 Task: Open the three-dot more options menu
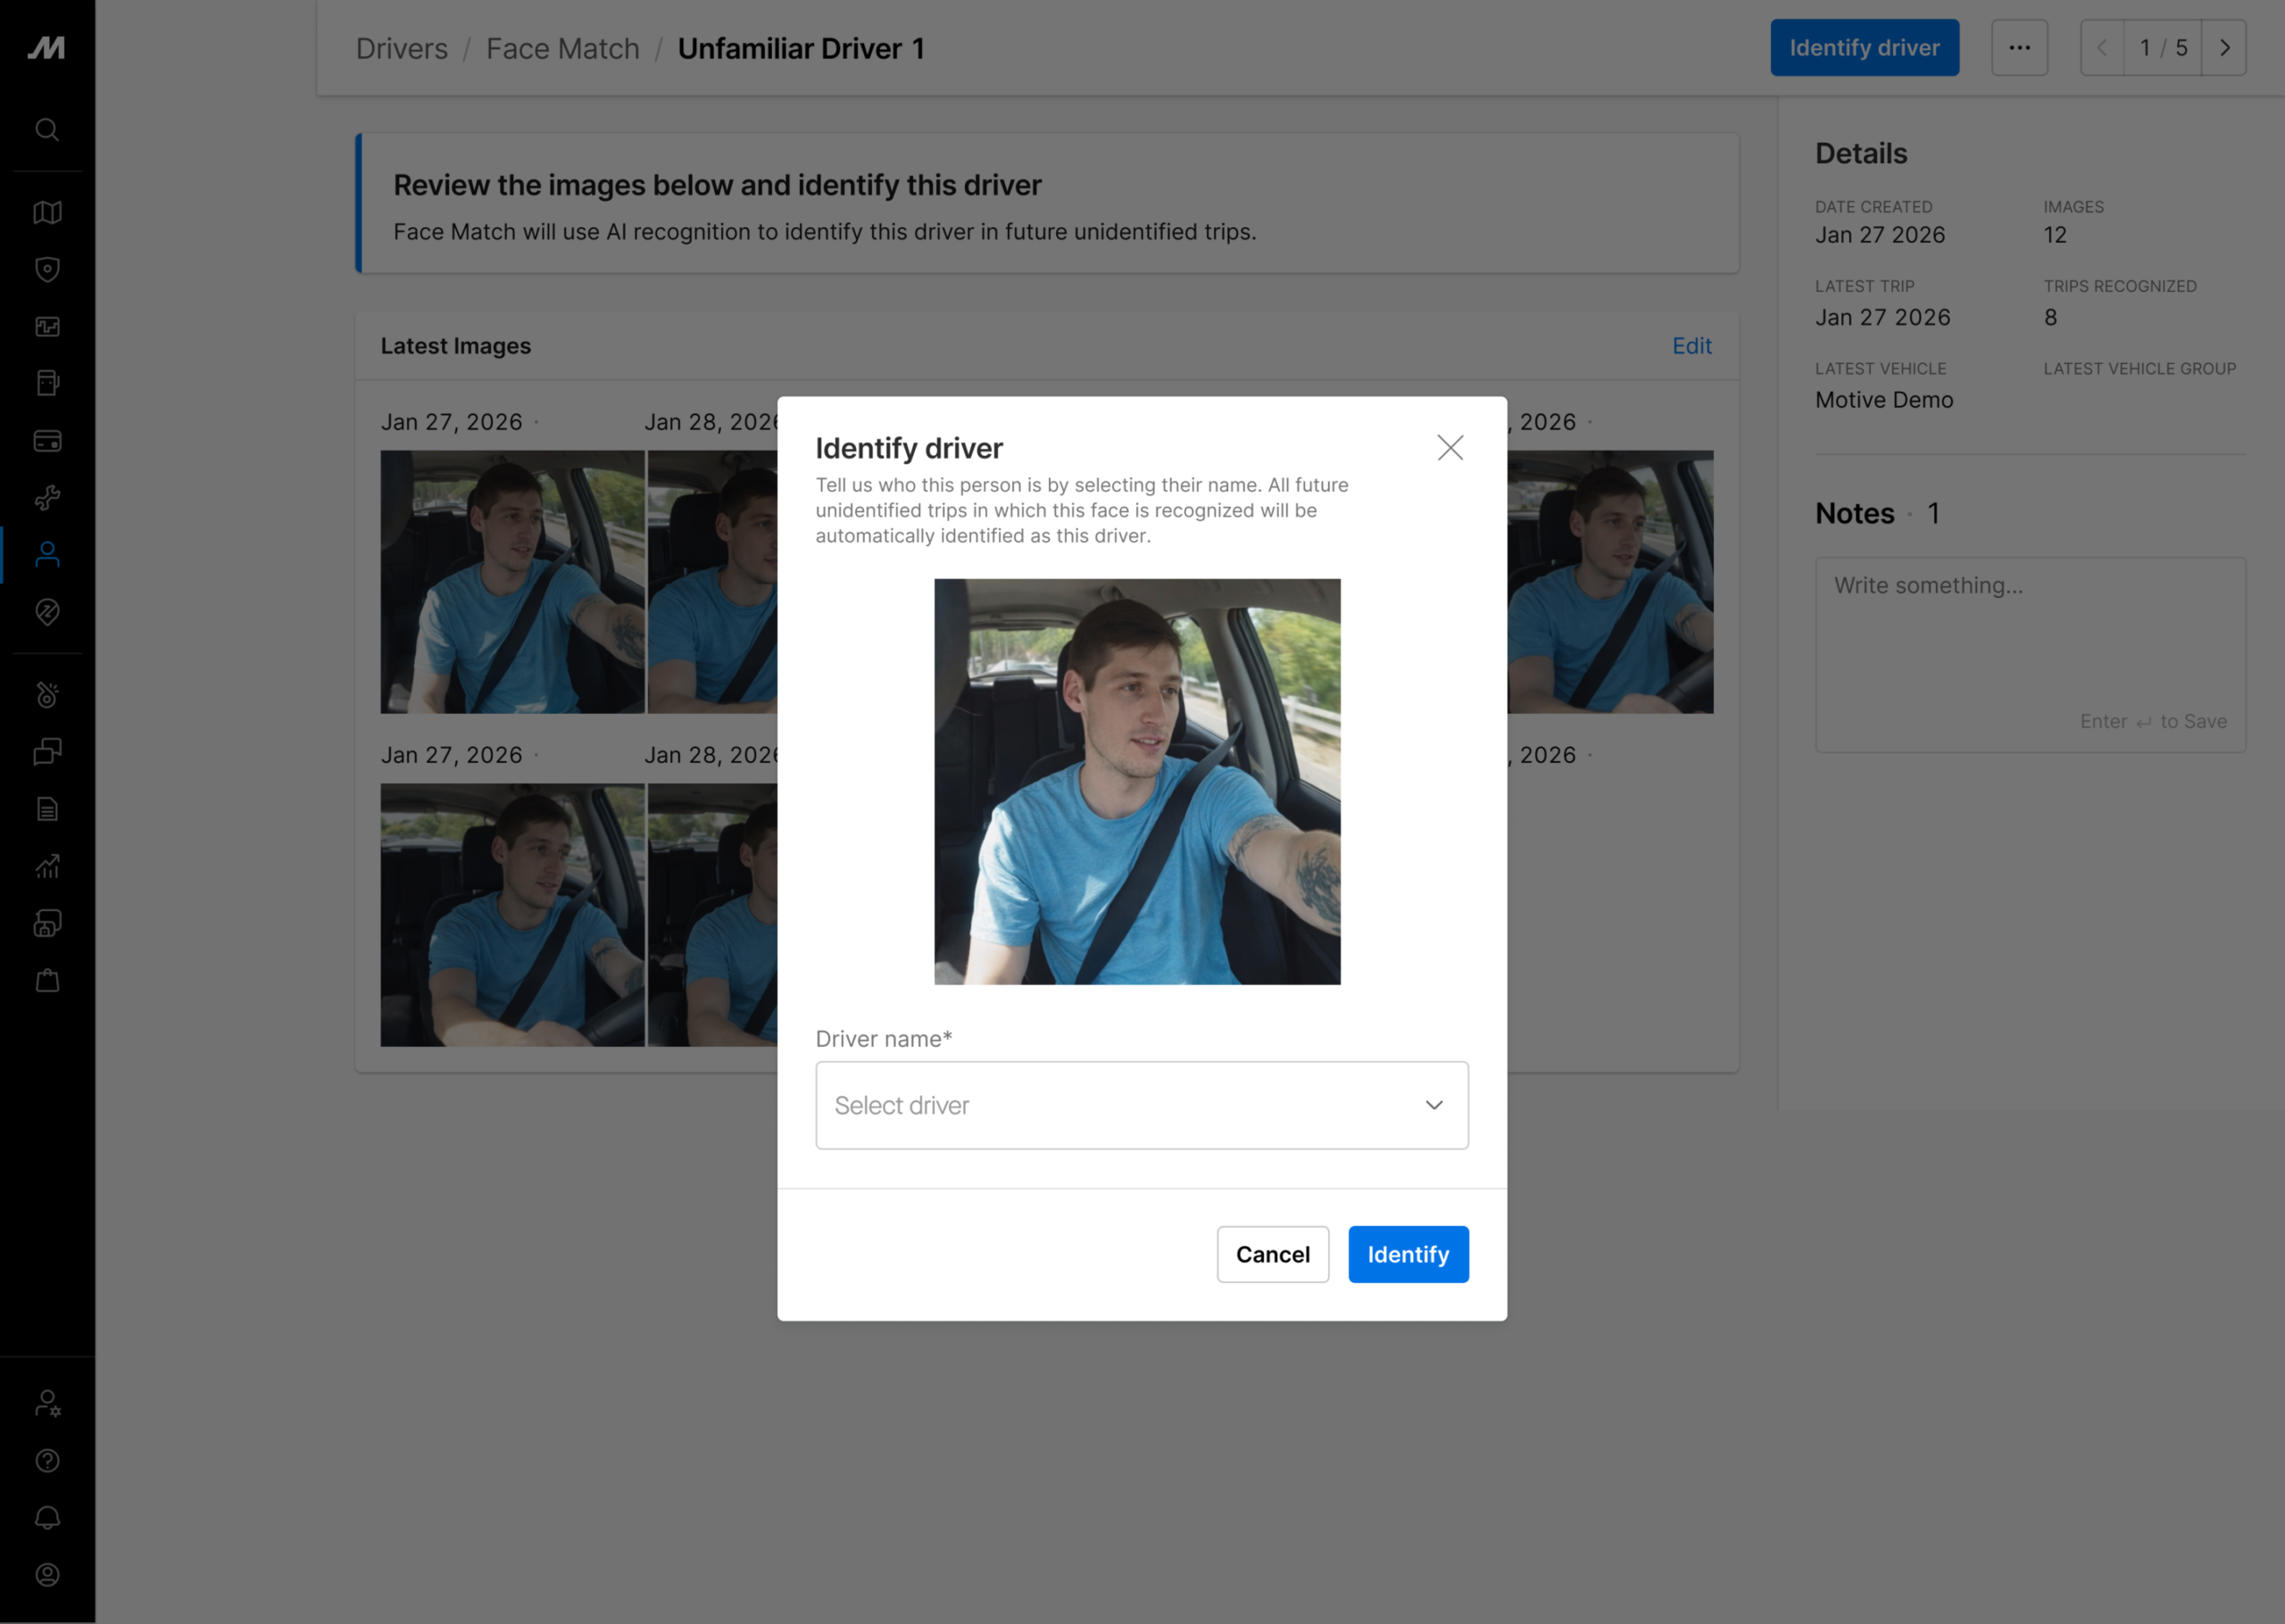click(2019, 48)
